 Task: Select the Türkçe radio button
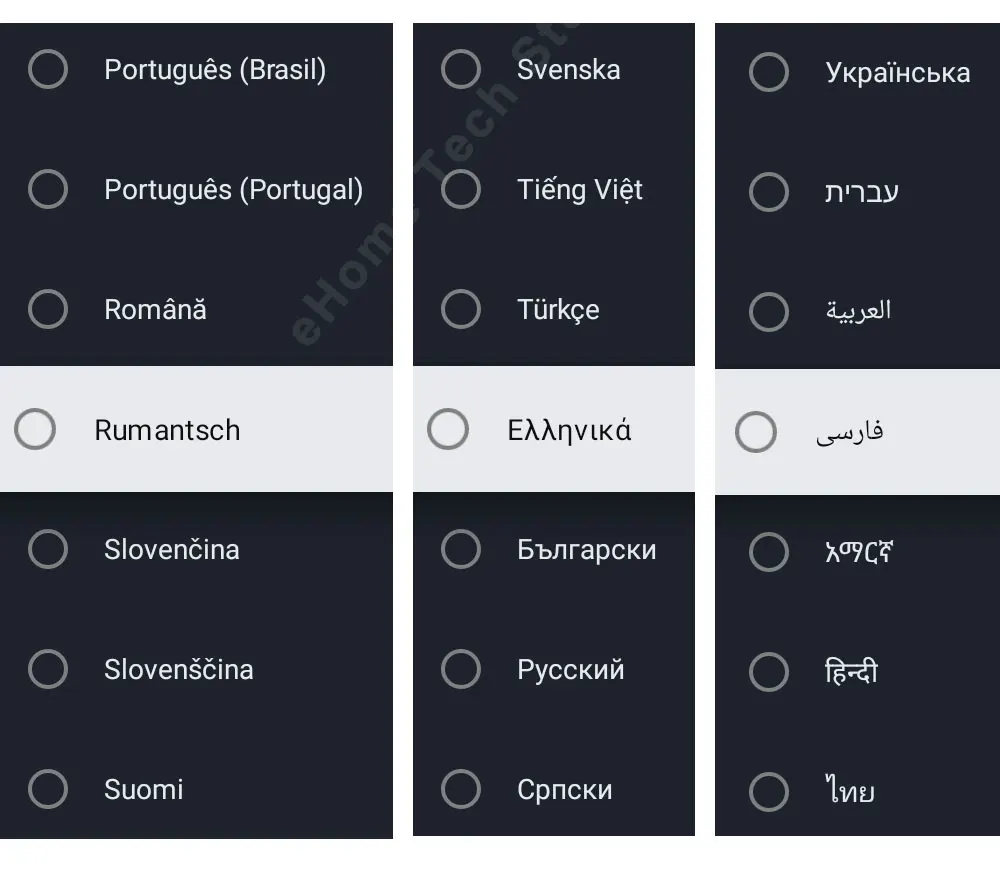[461, 309]
